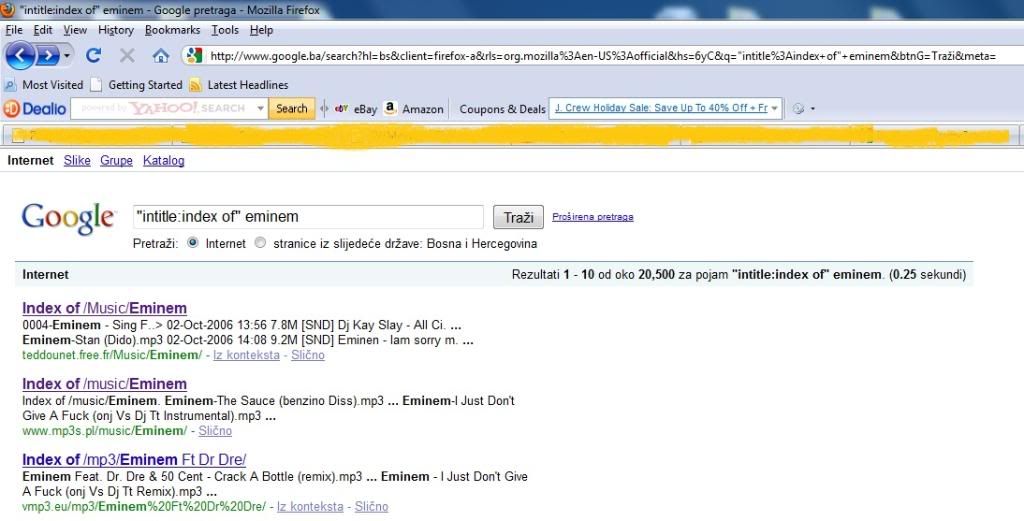Open the File menu
The height and width of the screenshot is (521, 1024).
14,30
